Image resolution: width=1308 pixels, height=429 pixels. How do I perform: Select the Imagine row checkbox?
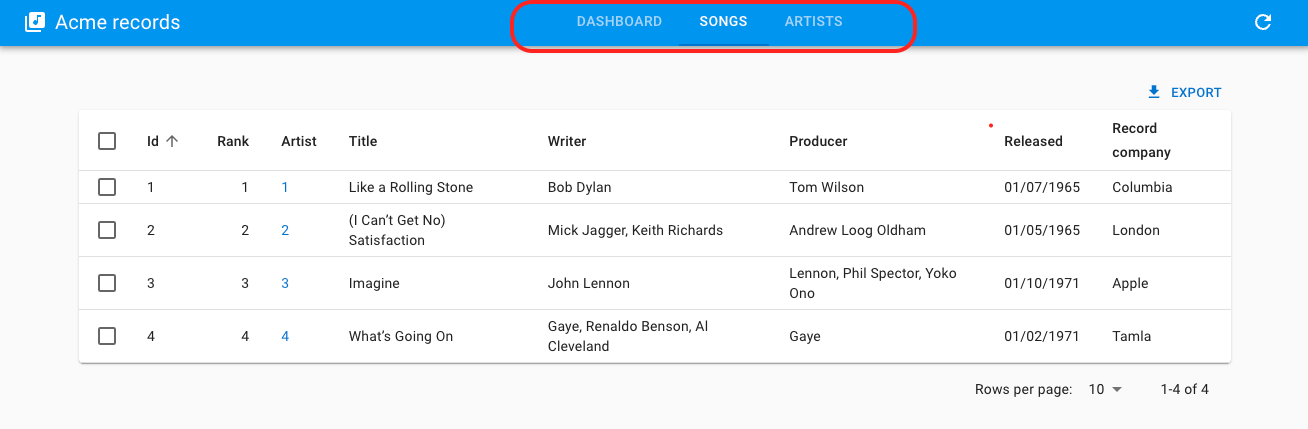[107, 283]
